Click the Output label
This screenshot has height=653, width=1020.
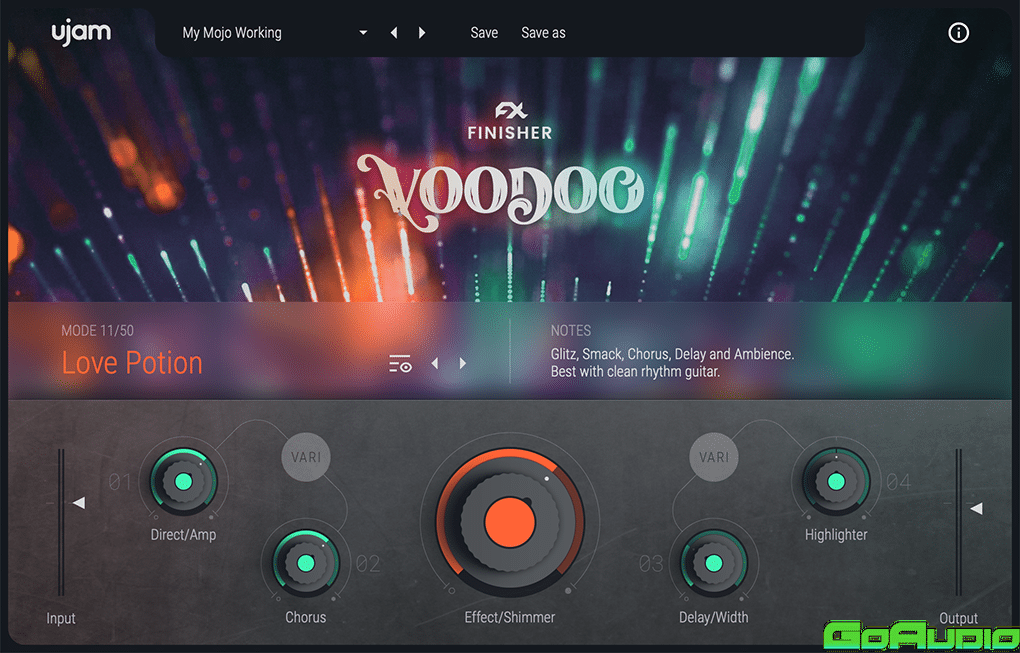click(958, 618)
